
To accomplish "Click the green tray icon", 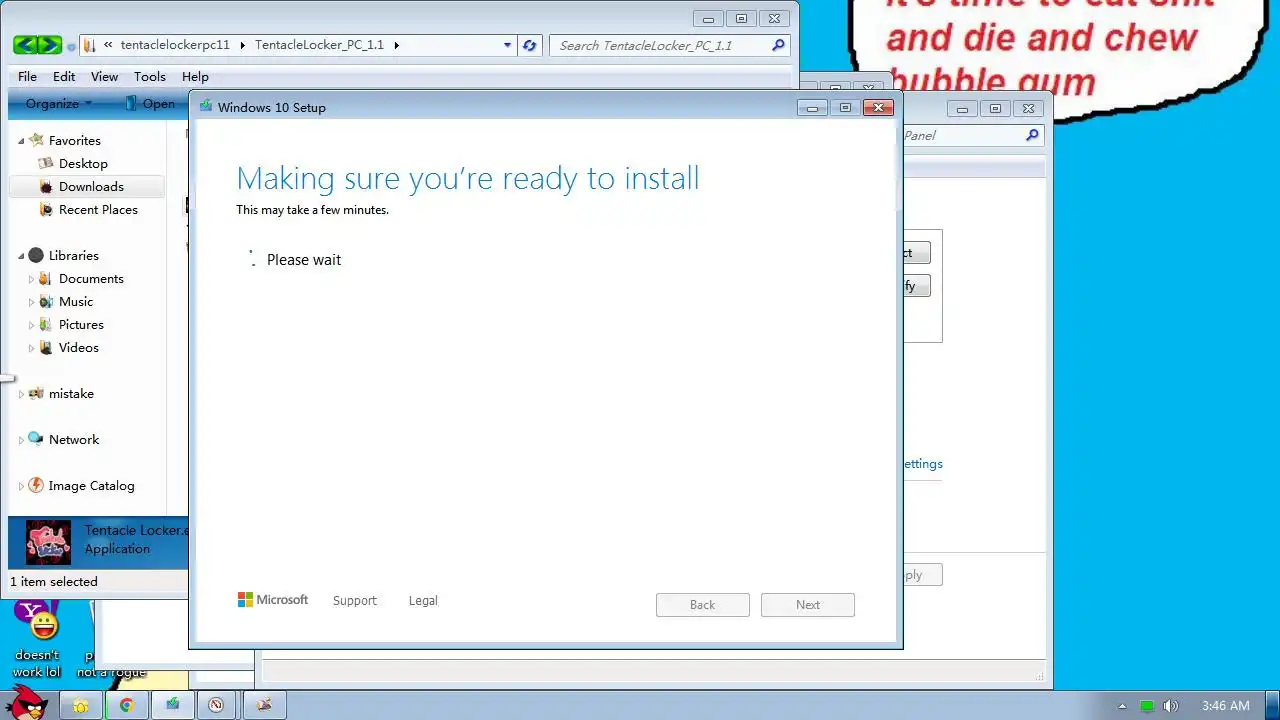I will (x=1147, y=706).
